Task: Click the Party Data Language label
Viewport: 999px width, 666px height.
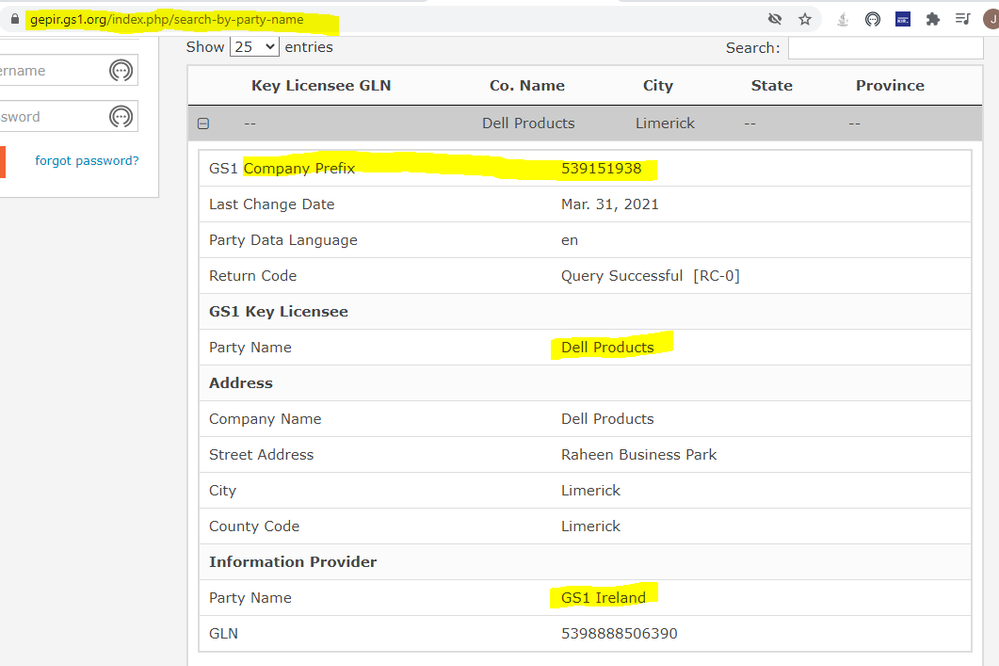Action: 283,240
